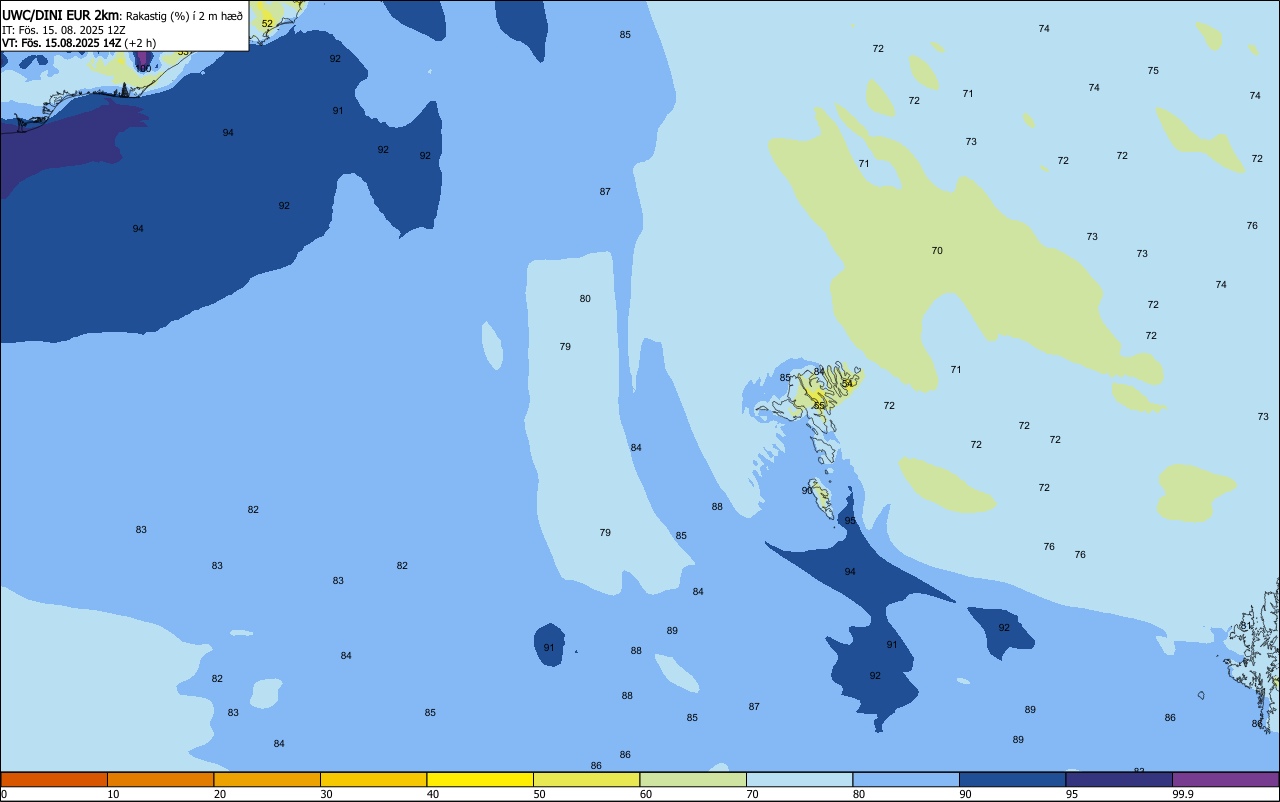This screenshot has height=802, width=1280.
Task: Click the map humidity reading 65 on the islands
Action: [x=819, y=406]
